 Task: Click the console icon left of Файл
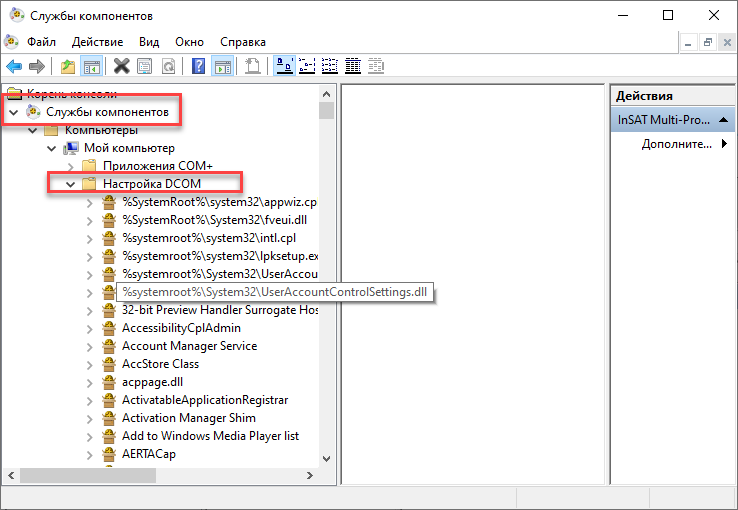[11, 42]
